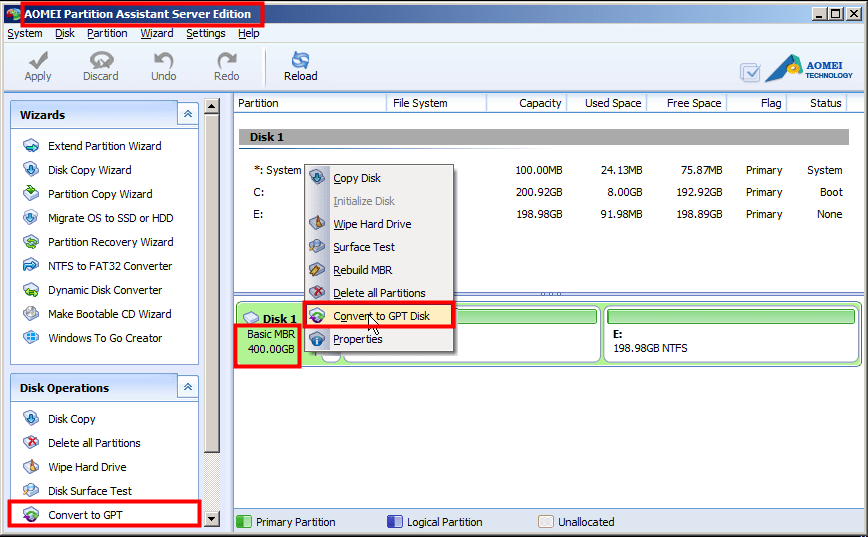Click the sidebar scrollbar down arrow
Viewport: 868px width, 537px height.
coord(211,519)
